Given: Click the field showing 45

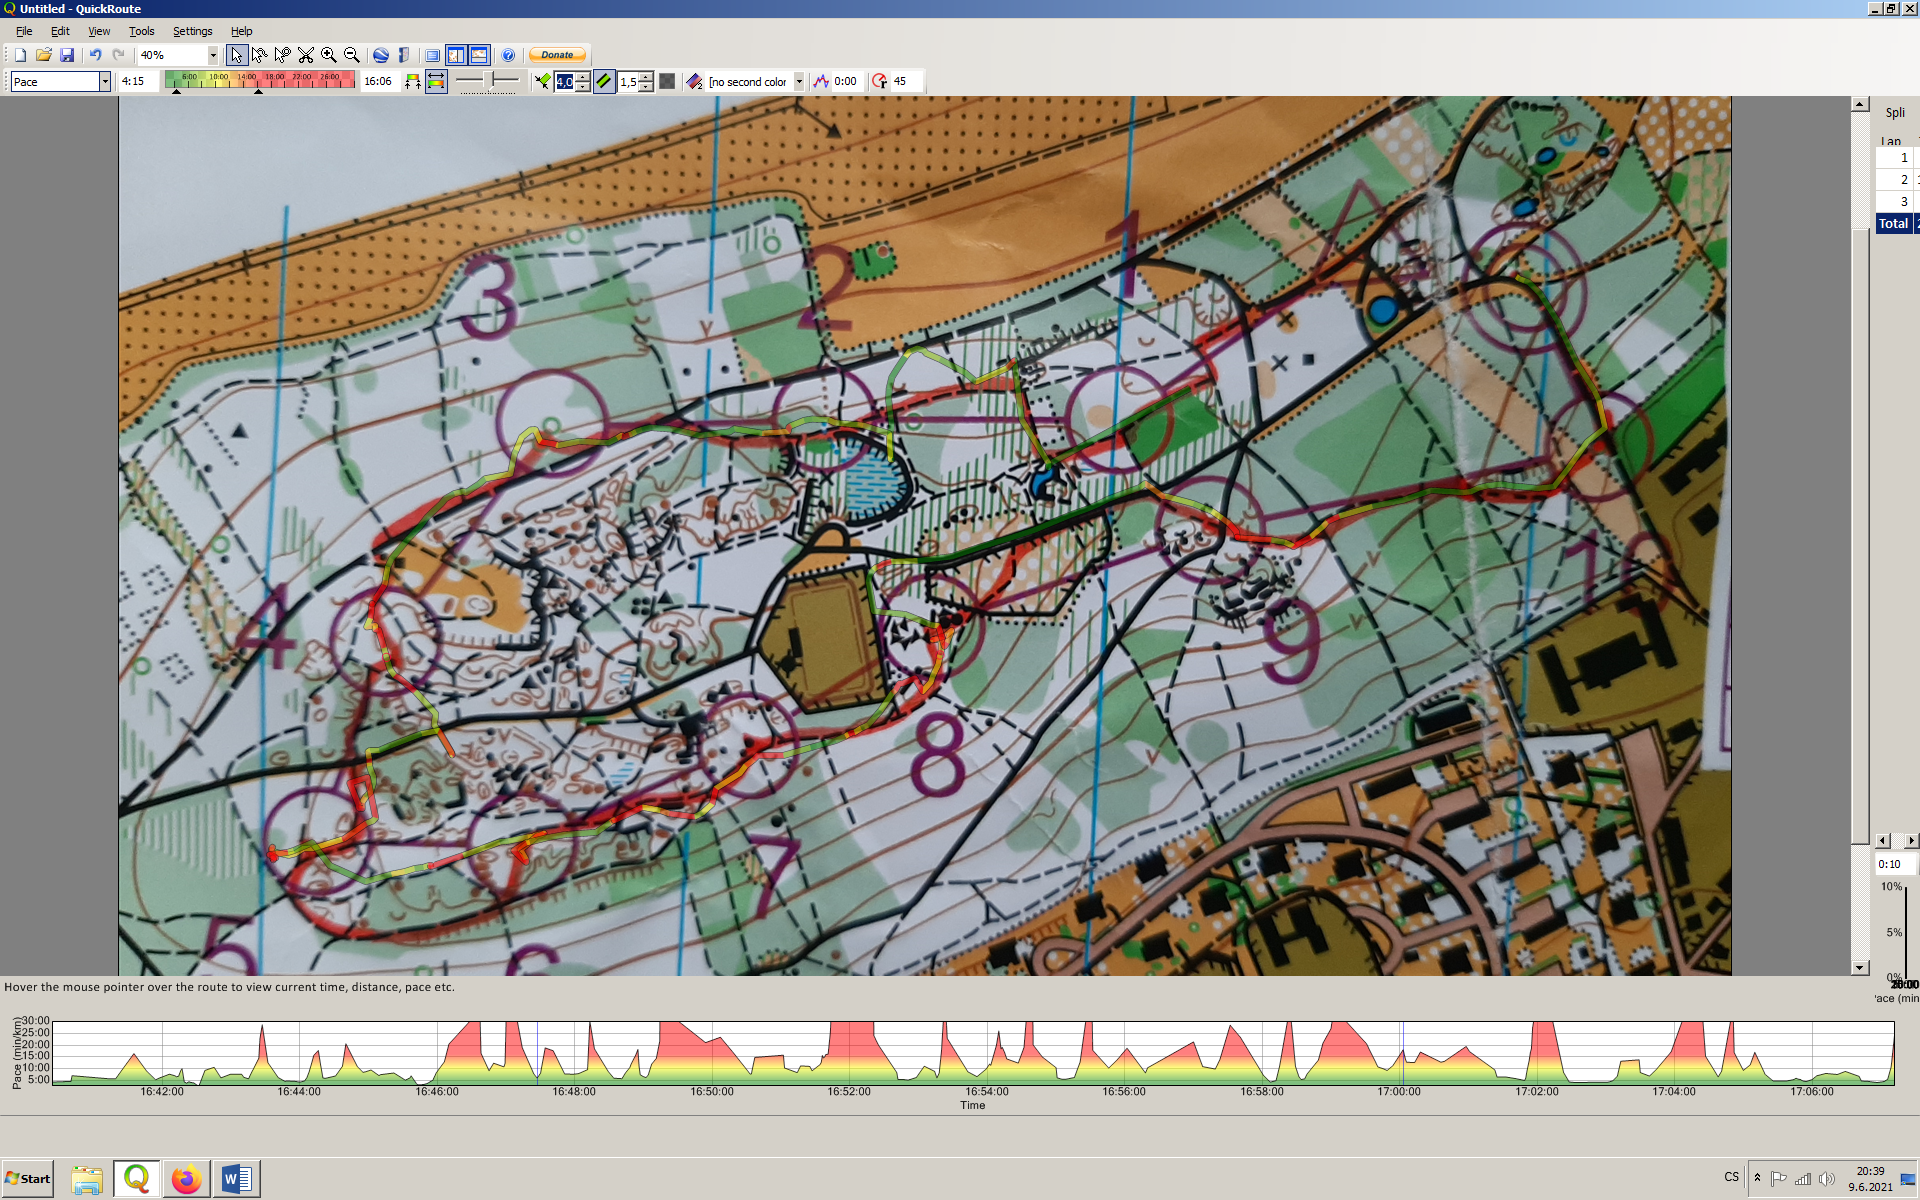Looking at the screenshot, I should [905, 82].
